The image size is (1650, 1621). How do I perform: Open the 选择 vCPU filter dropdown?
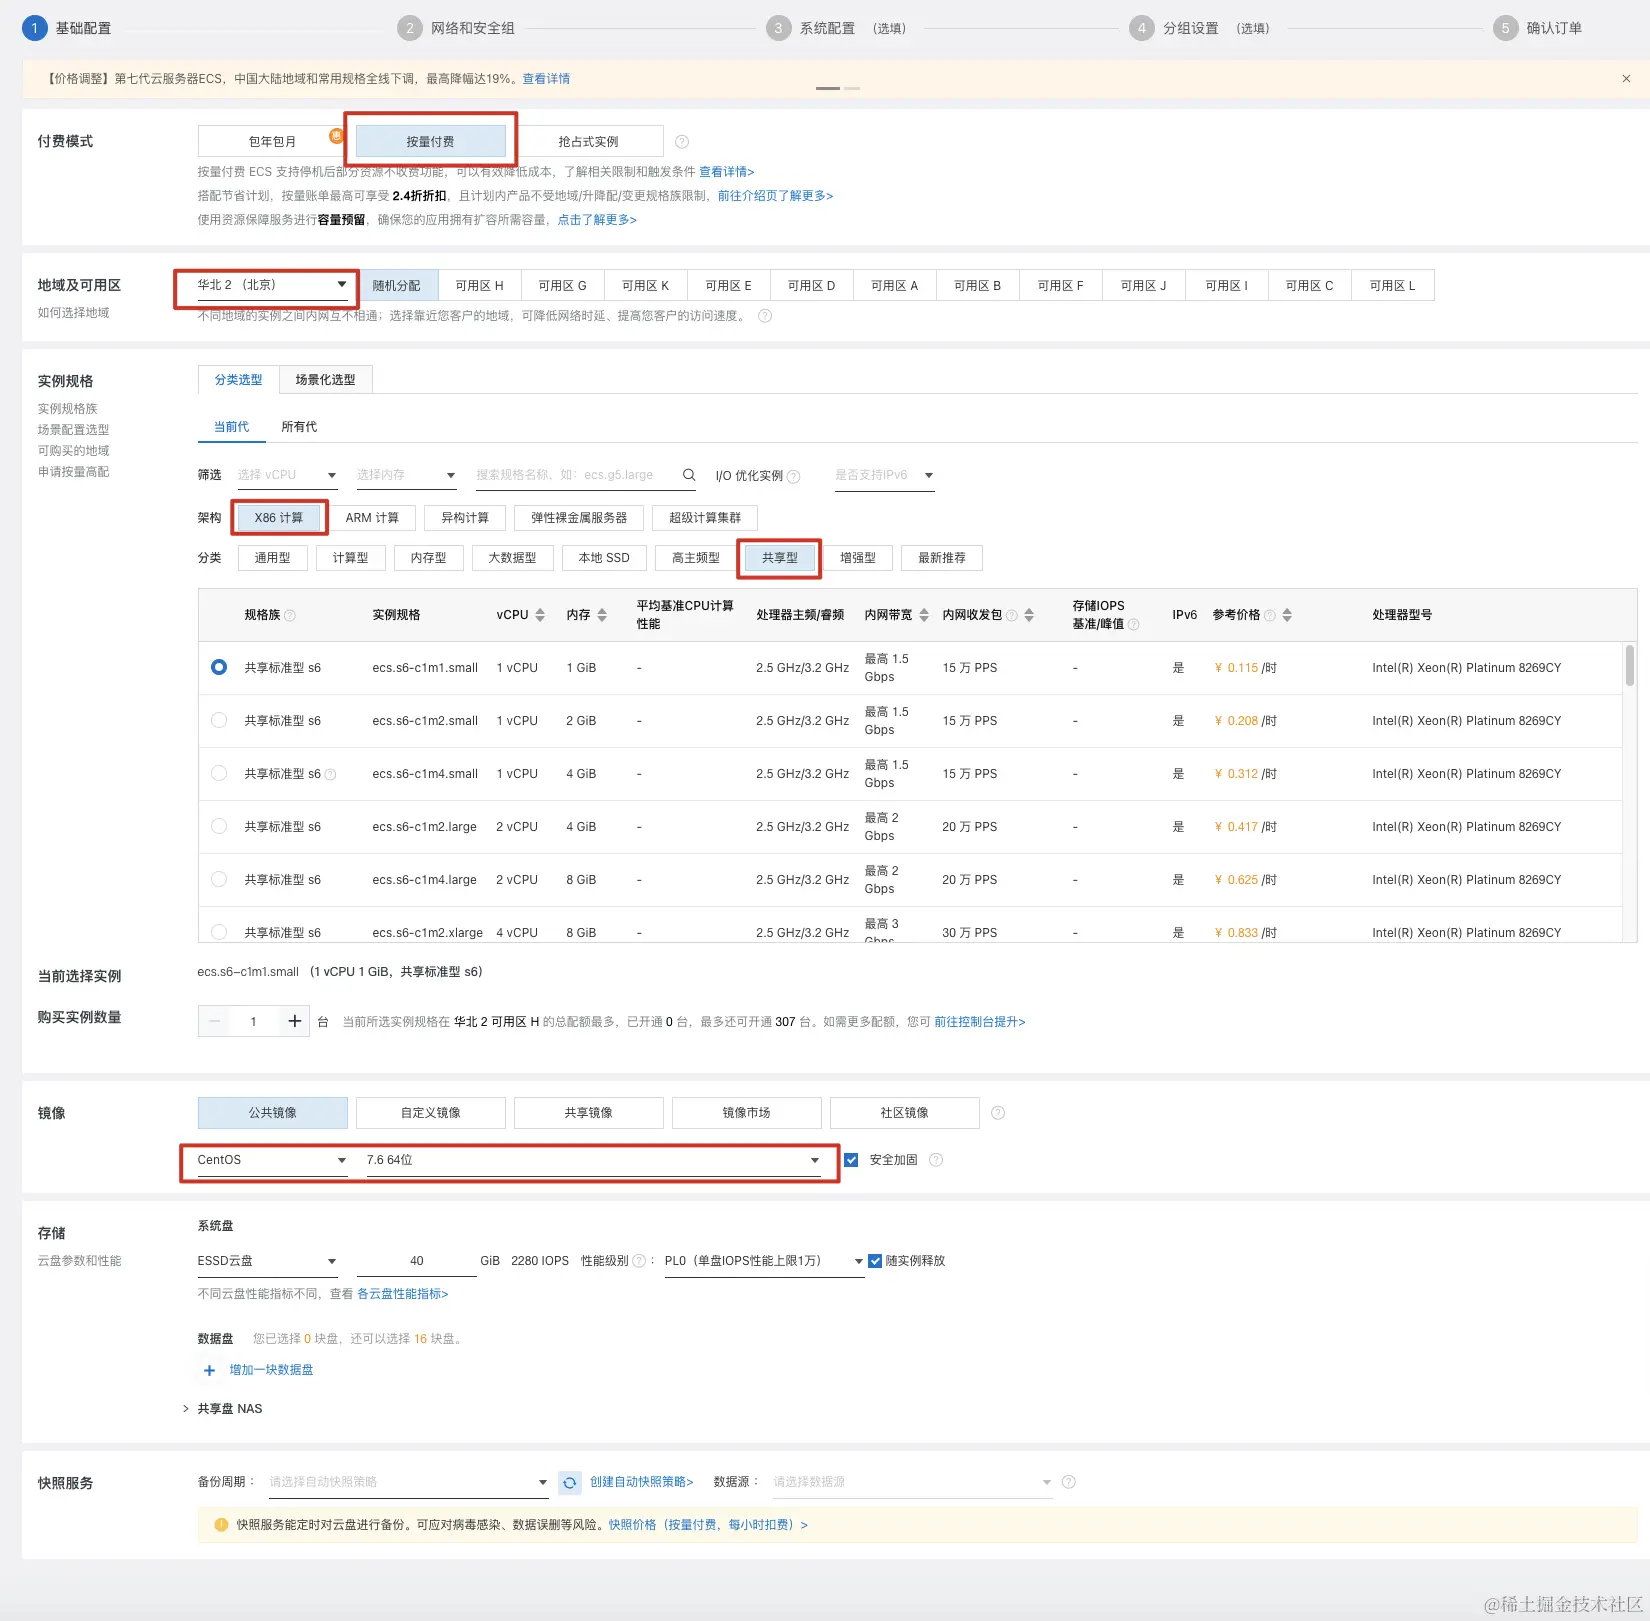point(287,475)
